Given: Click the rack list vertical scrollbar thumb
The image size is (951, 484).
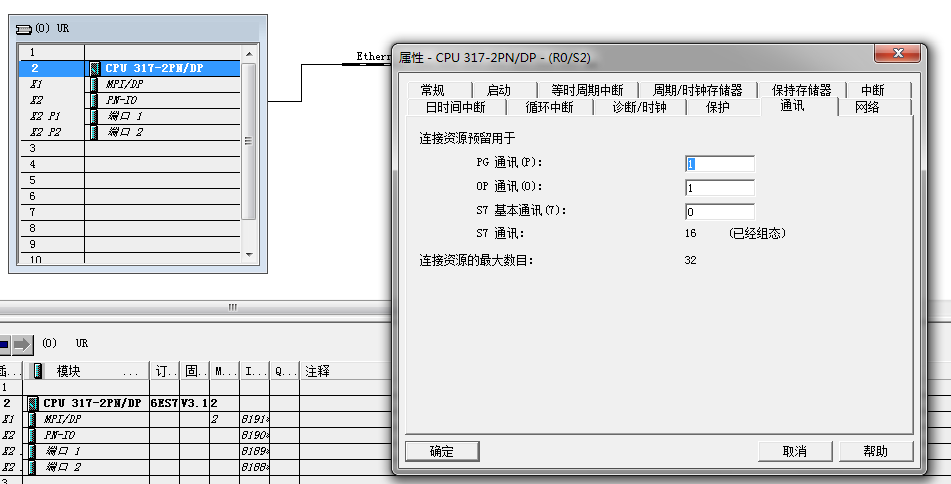Looking at the screenshot, I should [249, 141].
